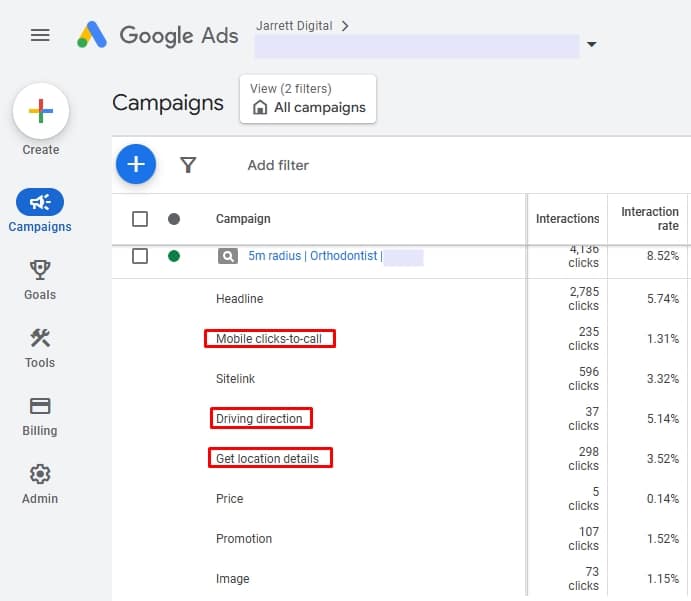
Task: Tick the Orthodontist campaign row checkbox
Action: click(140, 256)
